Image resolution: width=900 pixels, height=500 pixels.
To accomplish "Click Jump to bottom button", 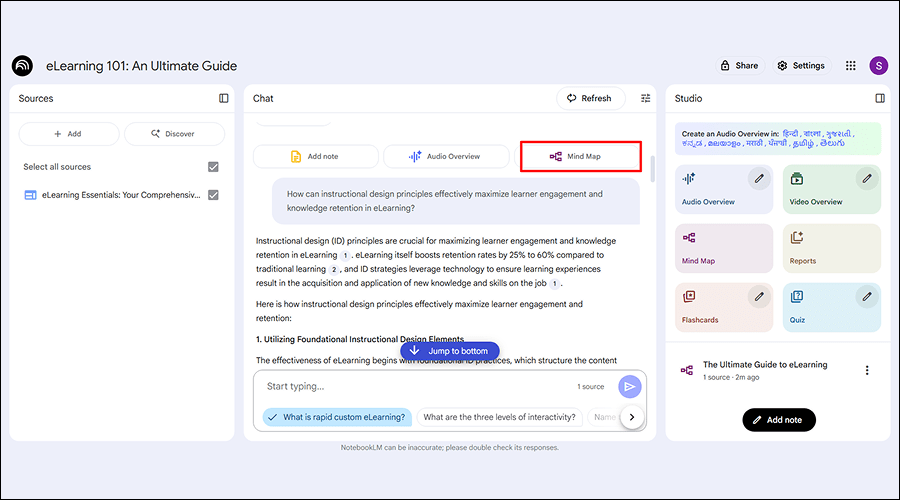I will pyautogui.click(x=449, y=351).
